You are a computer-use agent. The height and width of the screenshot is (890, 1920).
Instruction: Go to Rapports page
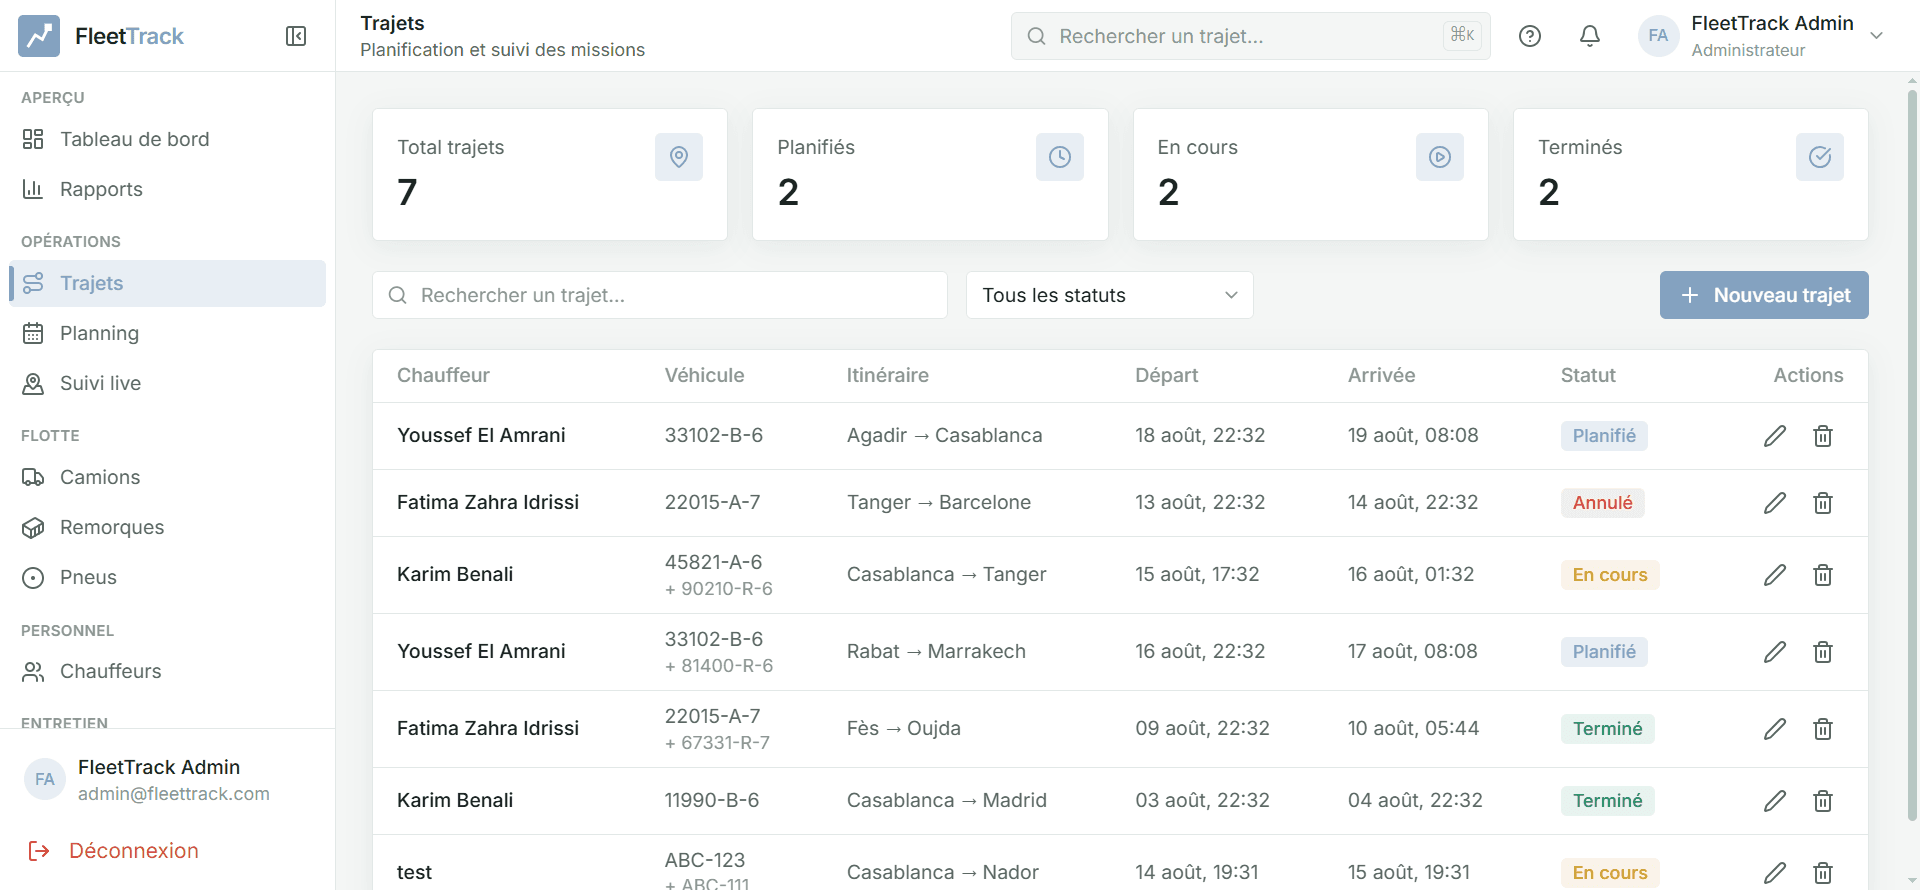167,189
